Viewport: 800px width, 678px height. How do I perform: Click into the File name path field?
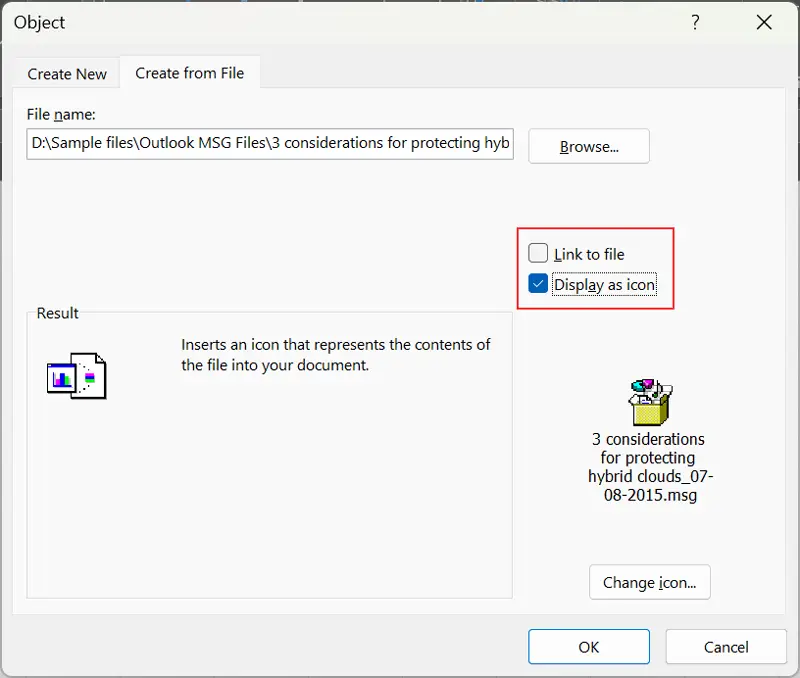tap(270, 143)
